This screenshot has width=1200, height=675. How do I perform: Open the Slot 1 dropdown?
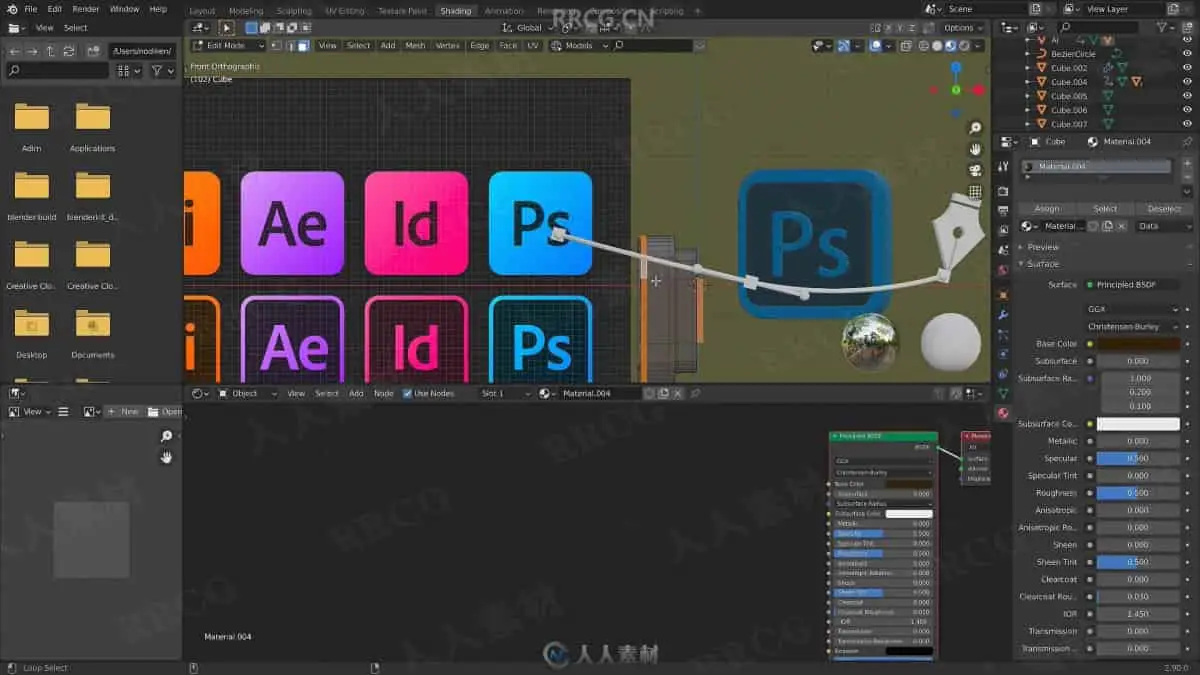[x=505, y=394]
